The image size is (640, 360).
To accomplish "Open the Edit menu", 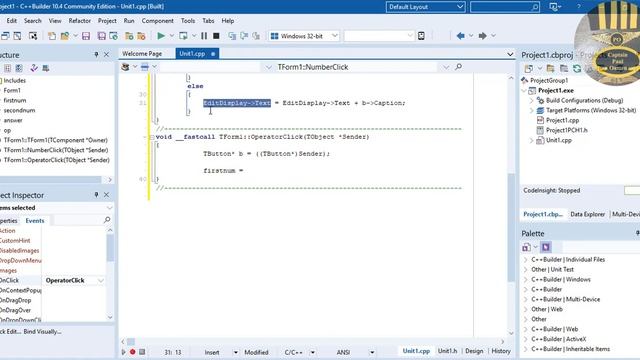I will pos(11,21).
